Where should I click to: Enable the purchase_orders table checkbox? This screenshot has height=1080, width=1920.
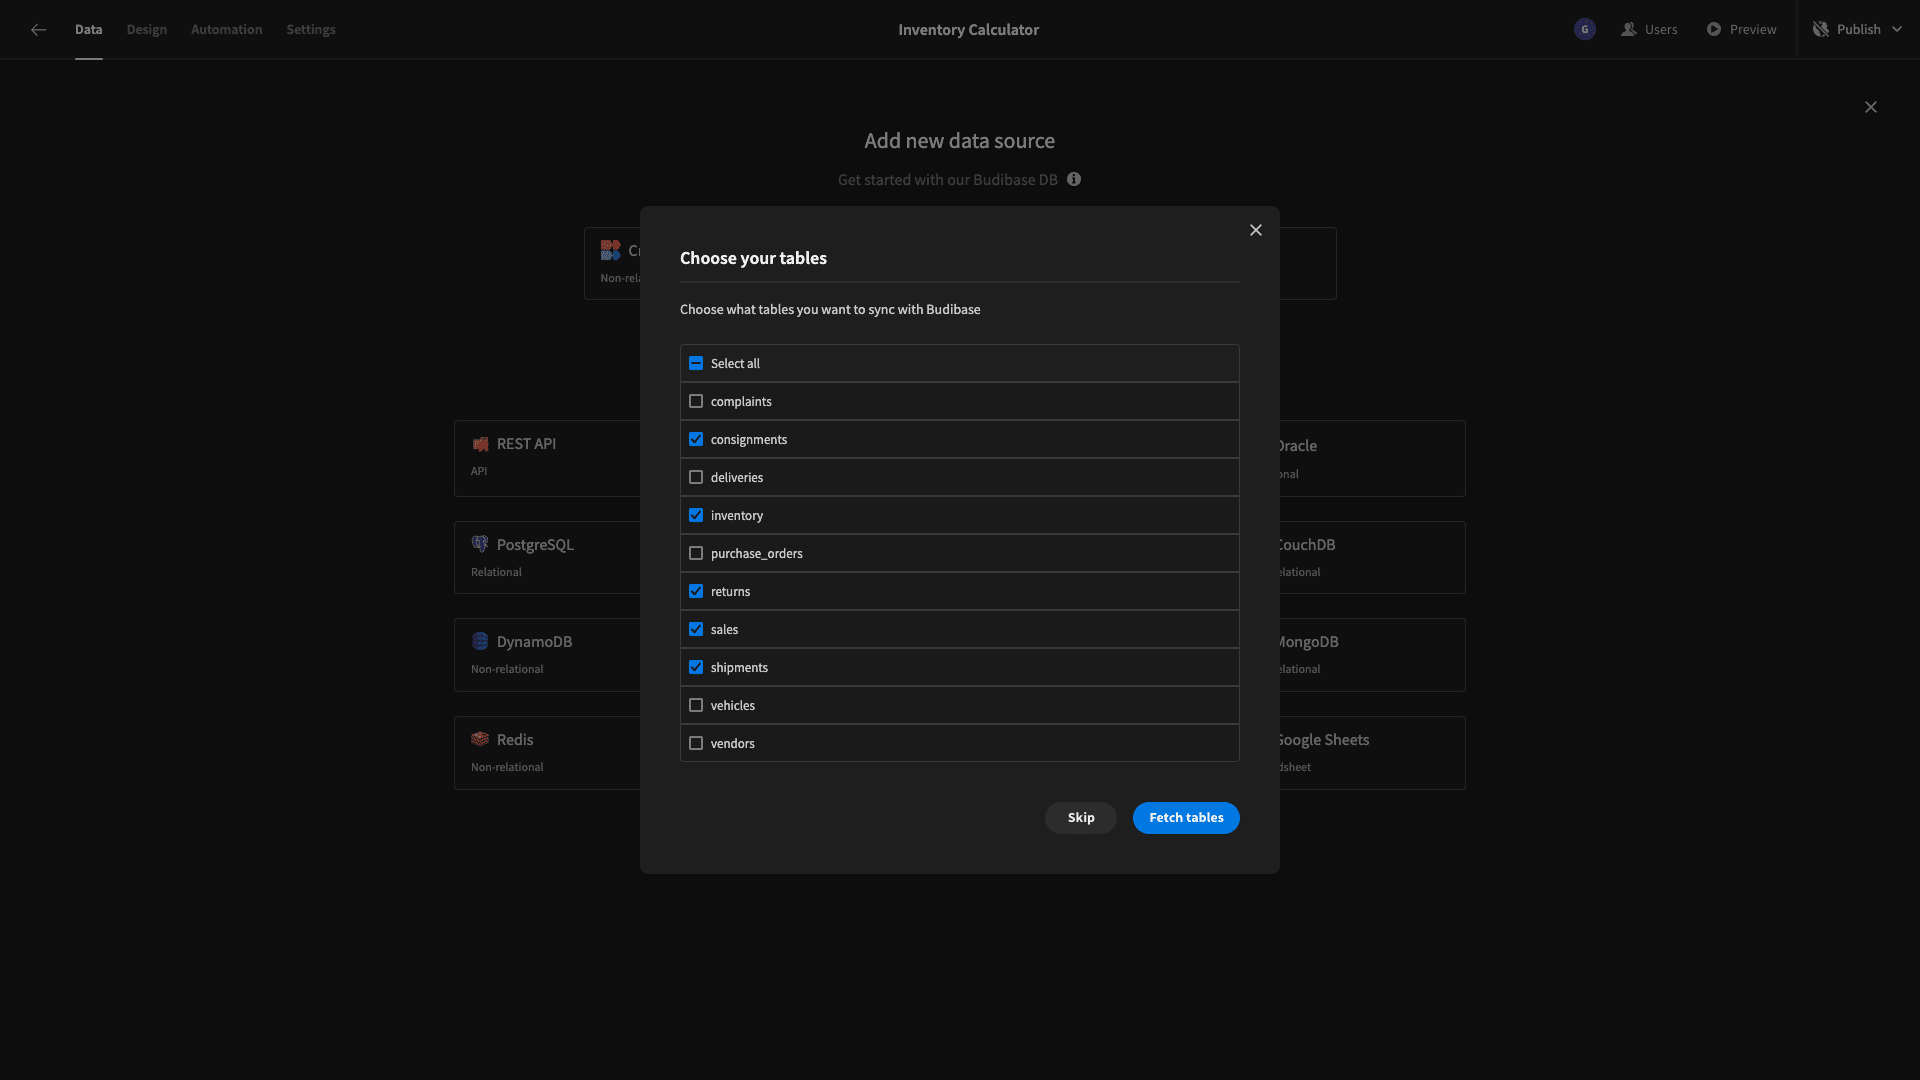click(x=696, y=553)
